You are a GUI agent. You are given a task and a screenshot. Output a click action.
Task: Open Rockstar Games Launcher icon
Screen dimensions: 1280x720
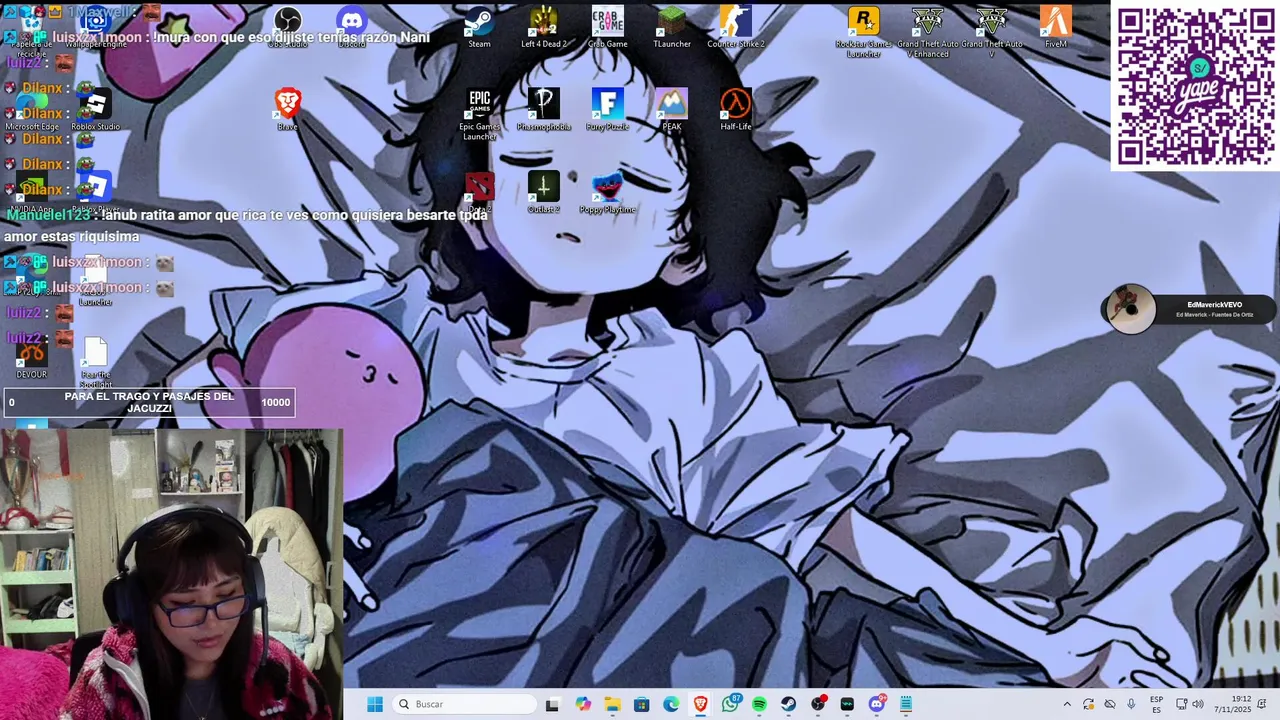coord(864,32)
